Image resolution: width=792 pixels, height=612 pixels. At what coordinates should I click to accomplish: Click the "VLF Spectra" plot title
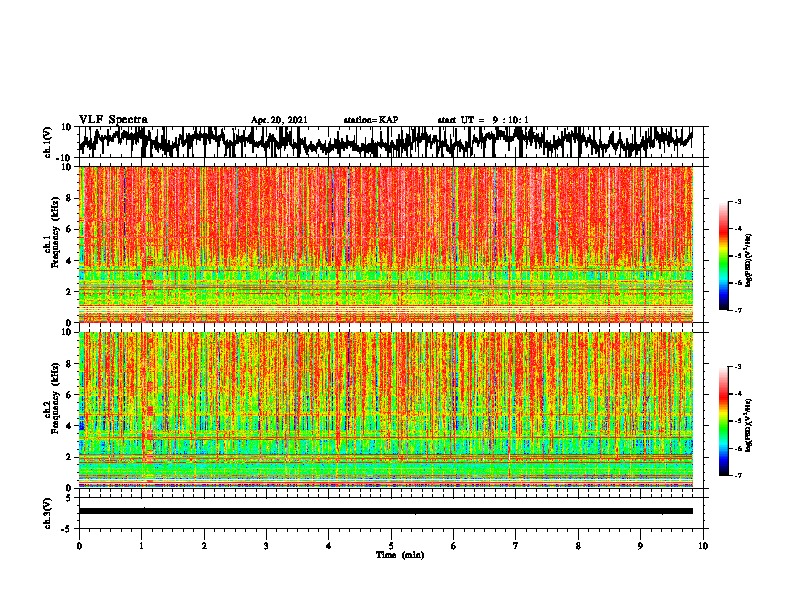pos(113,120)
